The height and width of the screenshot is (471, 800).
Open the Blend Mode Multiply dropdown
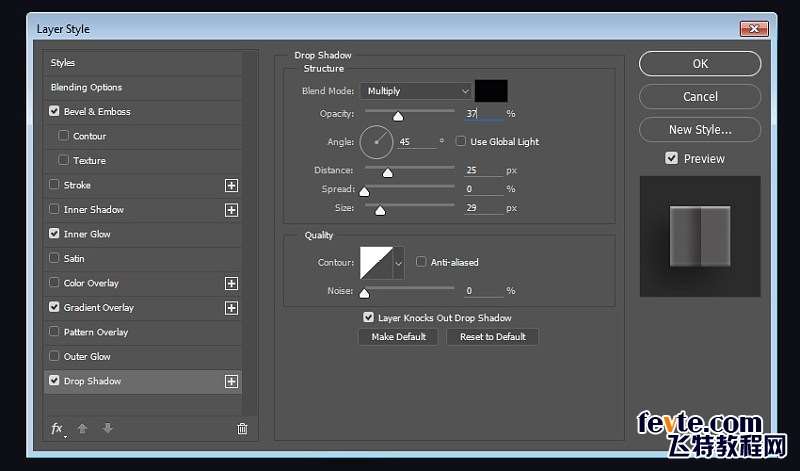(x=416, y=91)
